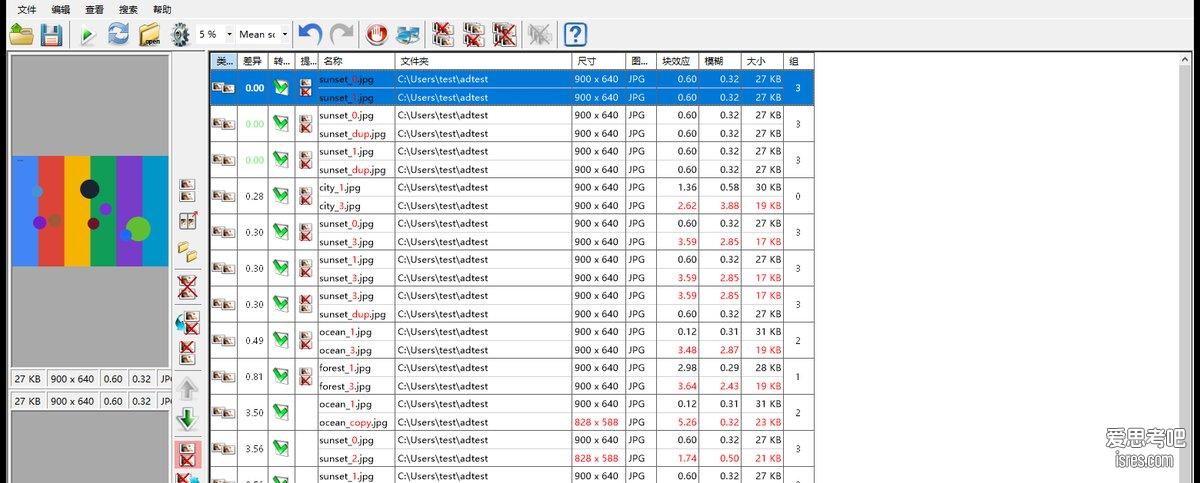The height and width of the screenshot is (483, 1200).
Task: Click the grayed-out mistake toolbar icon
Action: point(540,35)
